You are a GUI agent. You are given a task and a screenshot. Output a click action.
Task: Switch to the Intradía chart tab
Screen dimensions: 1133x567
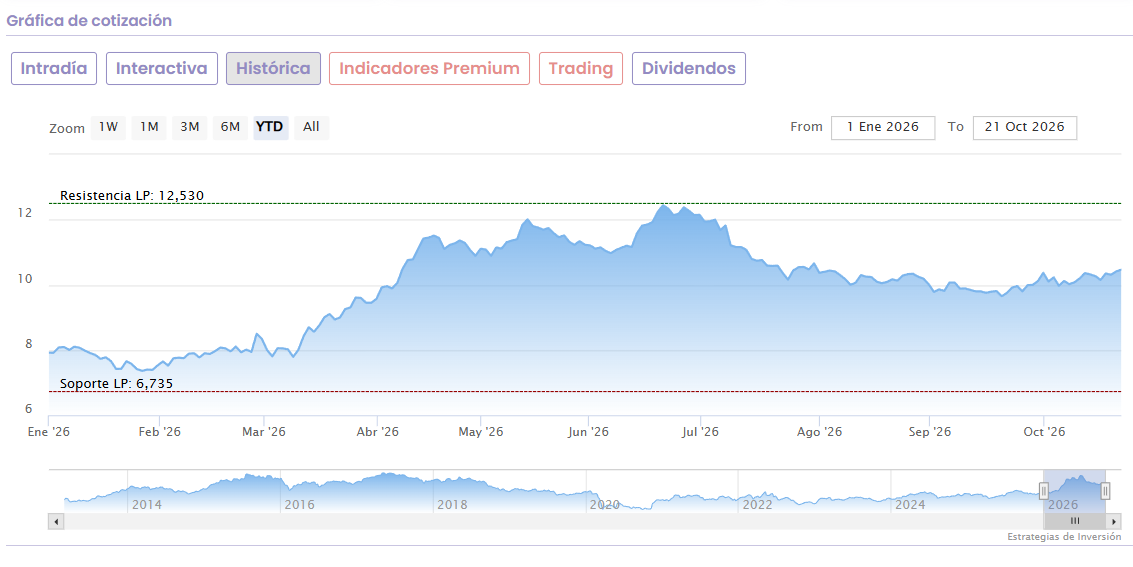click(x=53, y=69)
